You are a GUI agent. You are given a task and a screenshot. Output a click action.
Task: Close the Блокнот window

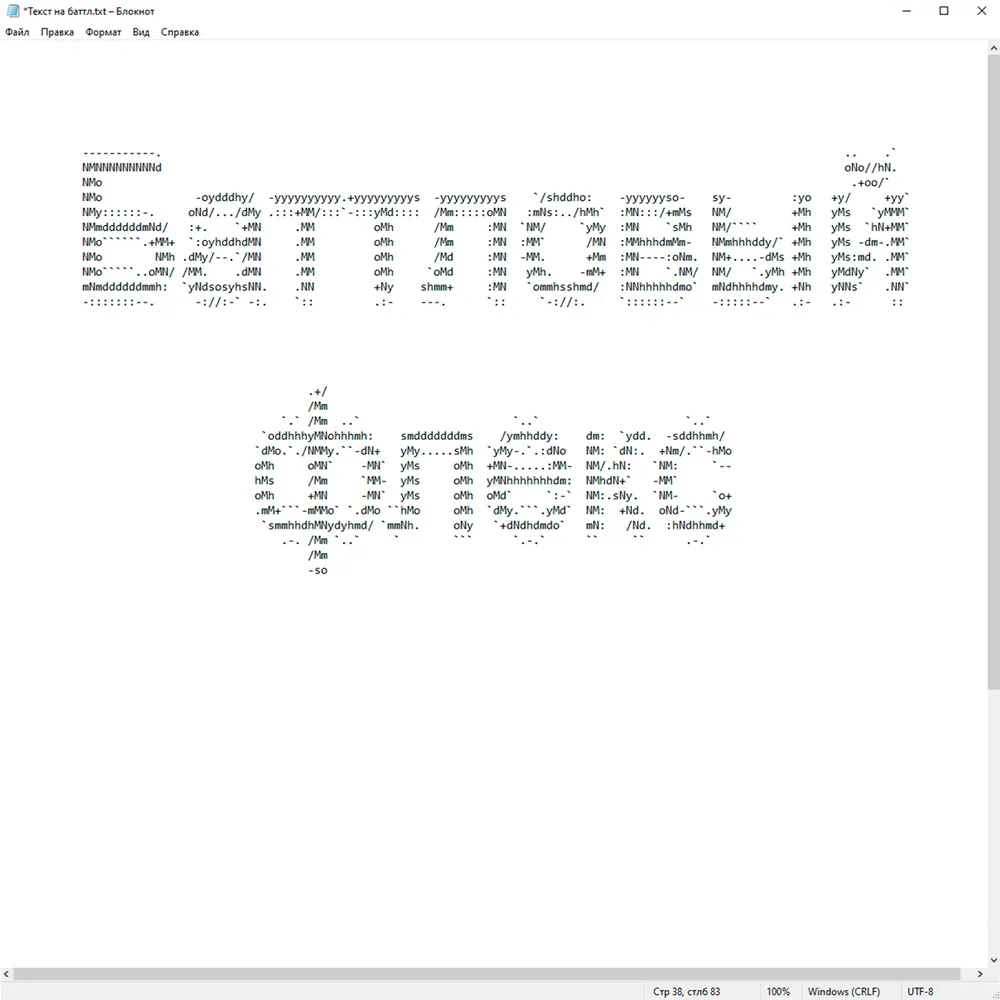982,11
